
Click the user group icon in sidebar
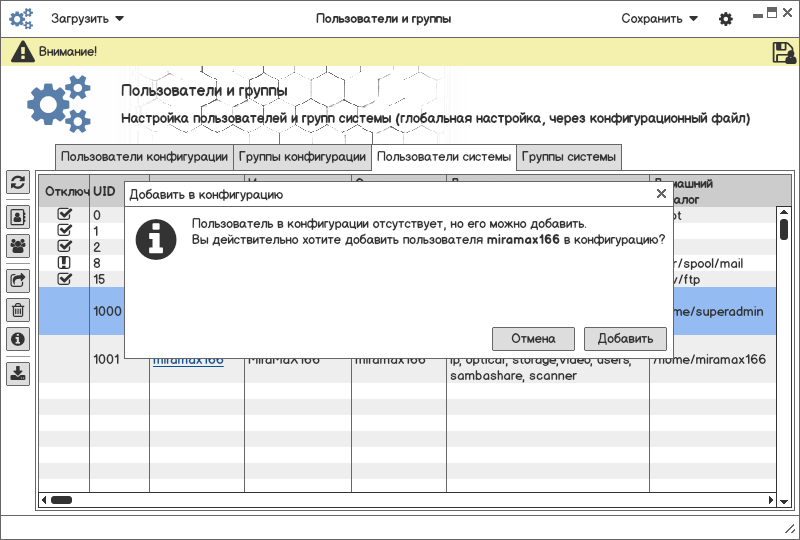18,245
